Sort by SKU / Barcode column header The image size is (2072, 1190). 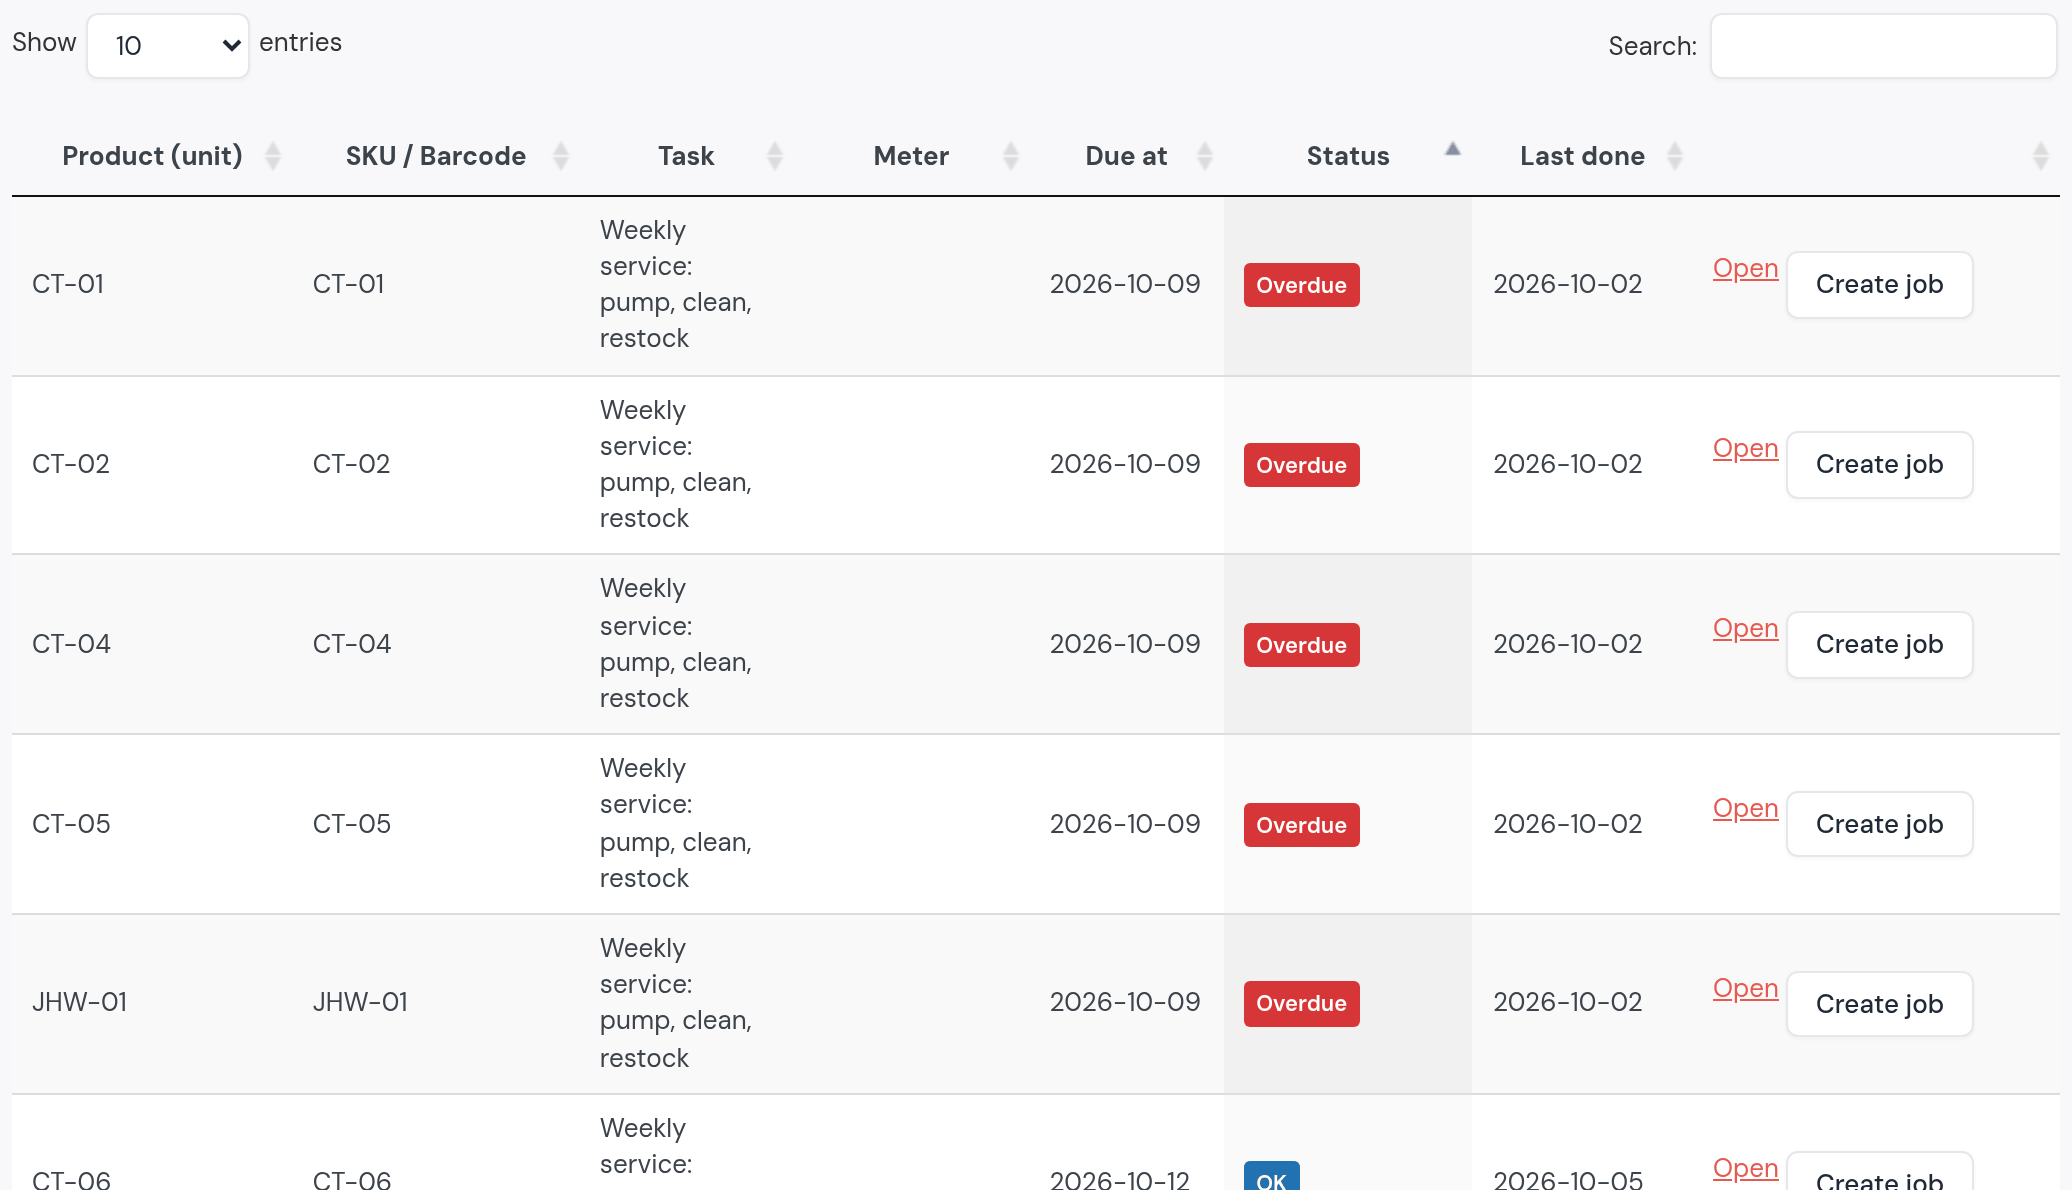pos(436,156)
